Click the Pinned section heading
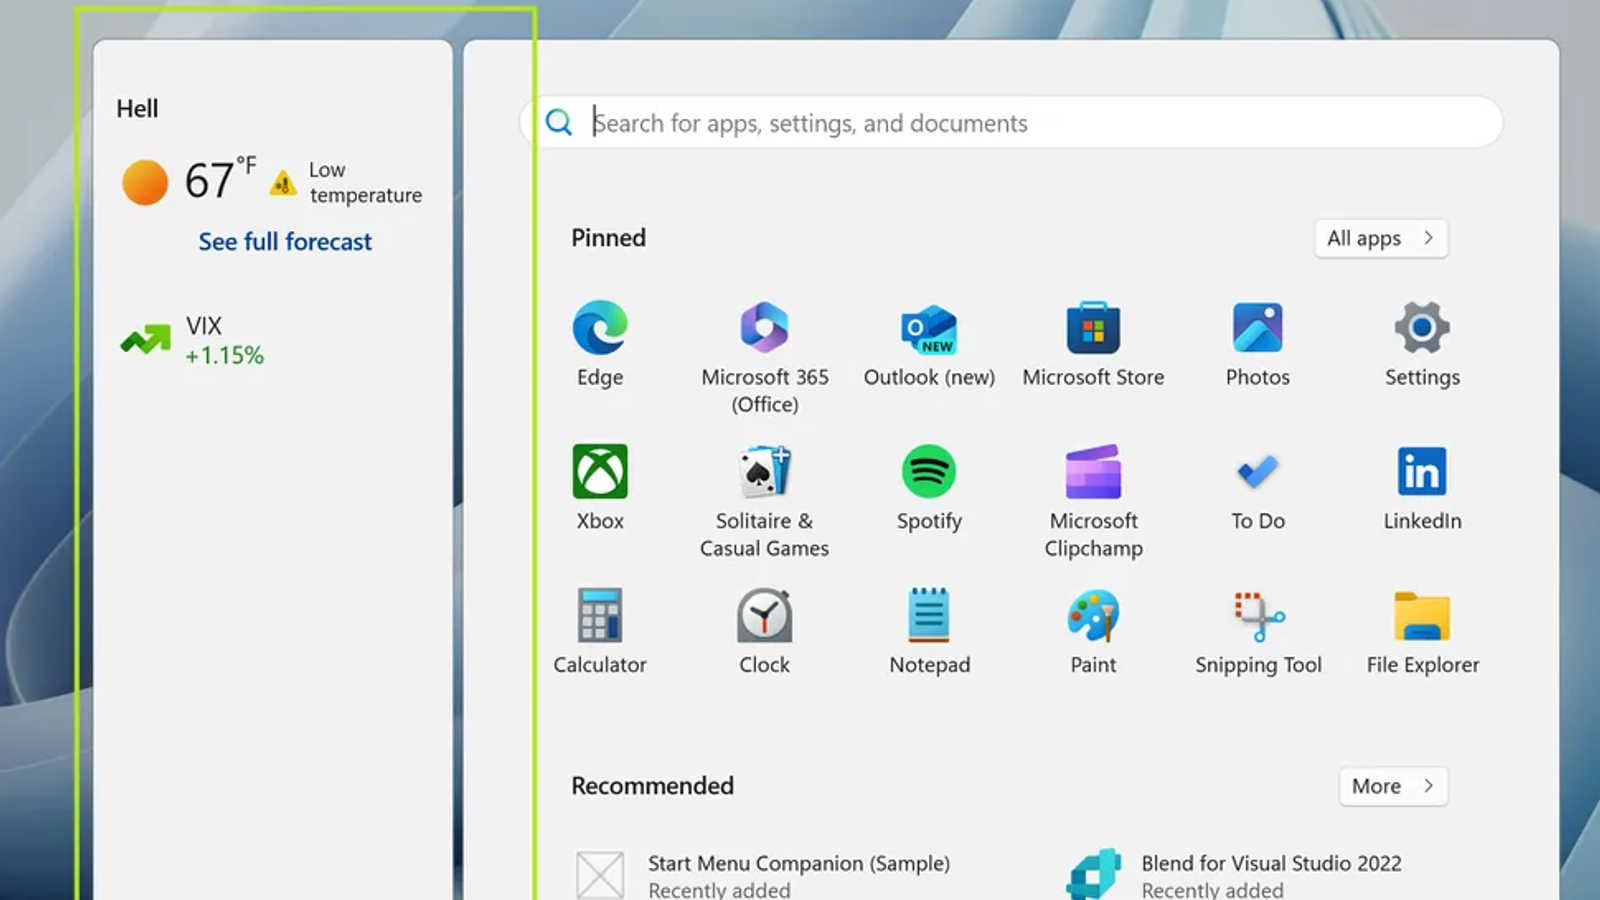The height and width of the screenshot is (900, 1600). (608, 238)
